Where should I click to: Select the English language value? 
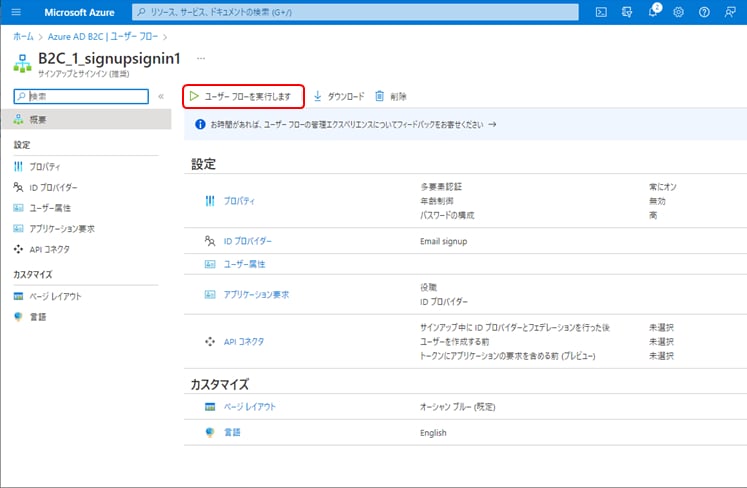tap(433, 433)
